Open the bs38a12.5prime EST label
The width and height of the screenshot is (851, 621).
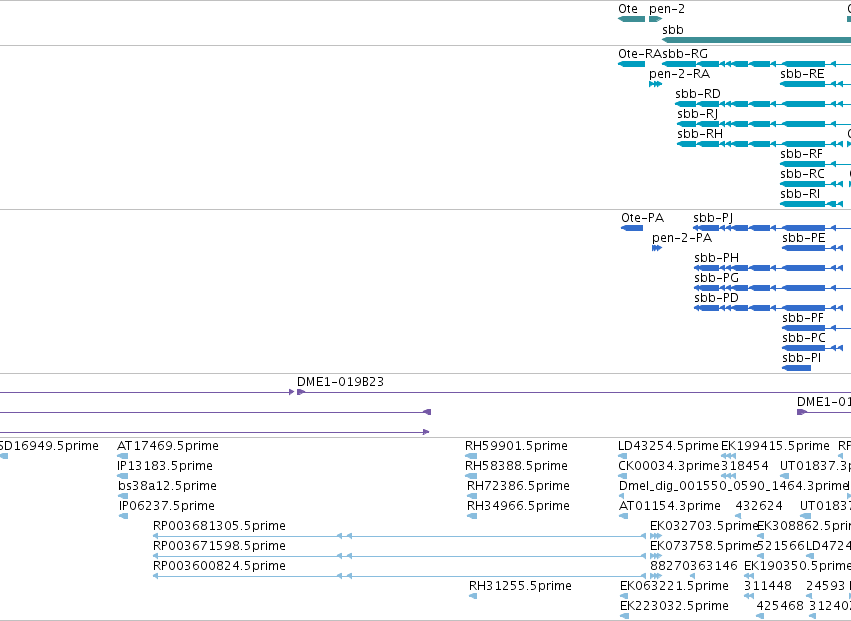click(167, 486)
